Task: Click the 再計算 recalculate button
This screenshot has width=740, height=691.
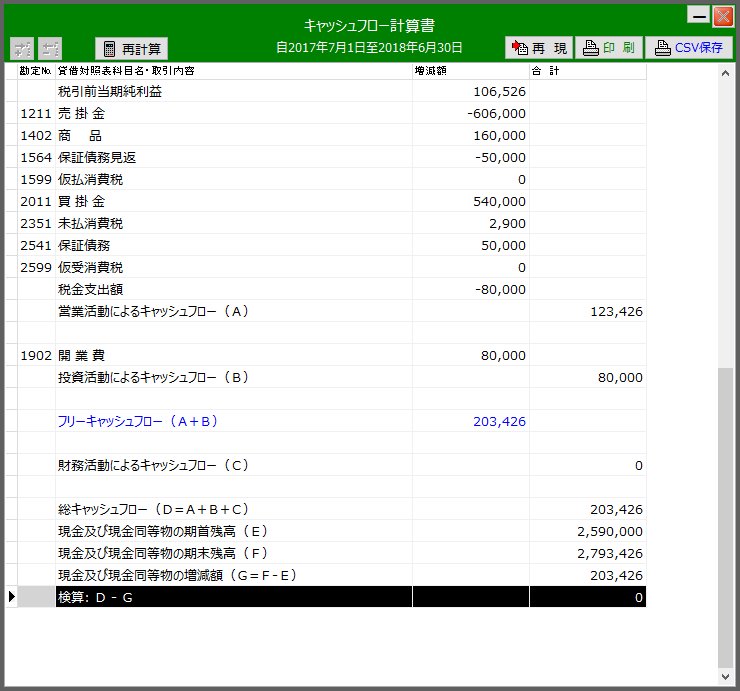Action: pyautogui.click(x=132, y=48)
